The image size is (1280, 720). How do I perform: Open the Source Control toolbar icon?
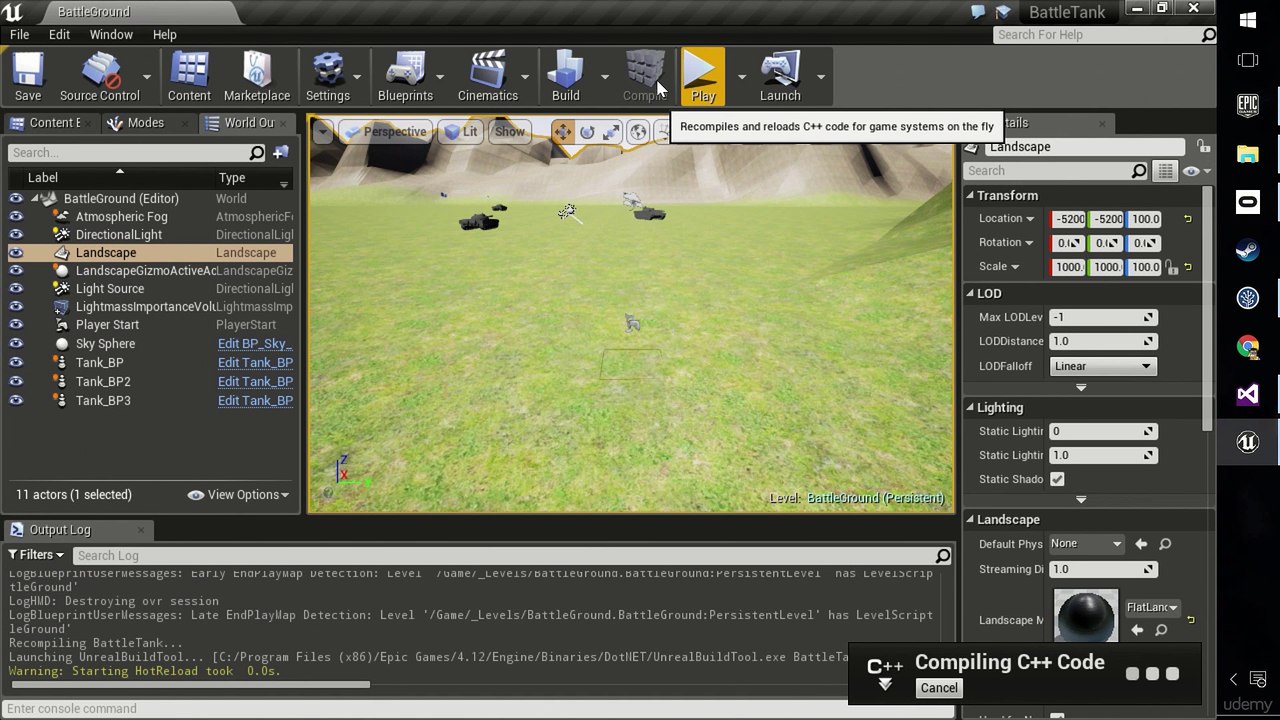coord(99,77)
